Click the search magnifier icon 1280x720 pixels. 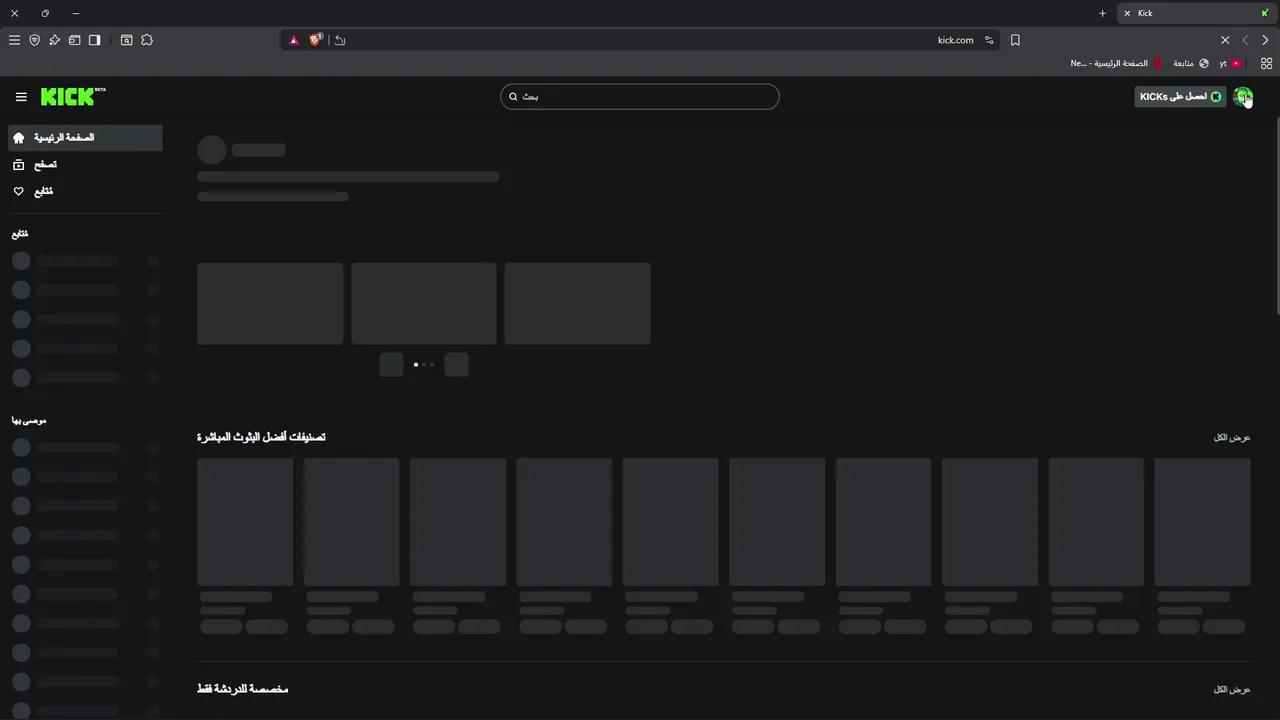pos(513,97)
